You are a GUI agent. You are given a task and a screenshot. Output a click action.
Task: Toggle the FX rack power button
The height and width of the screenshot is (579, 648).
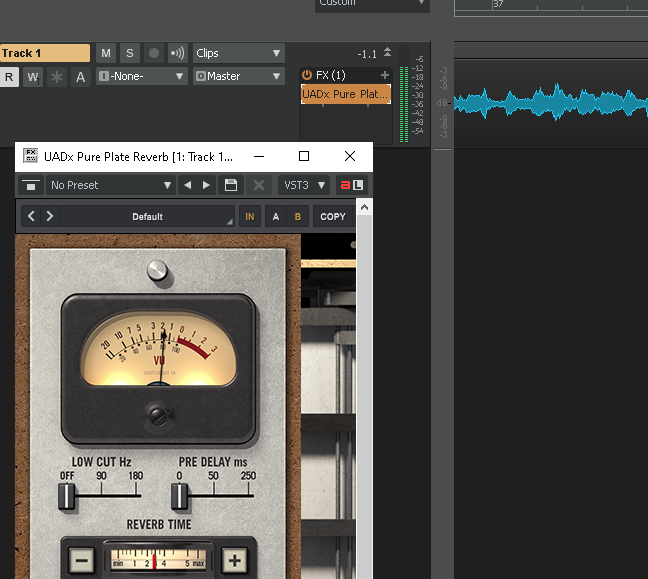pos(307,75)
